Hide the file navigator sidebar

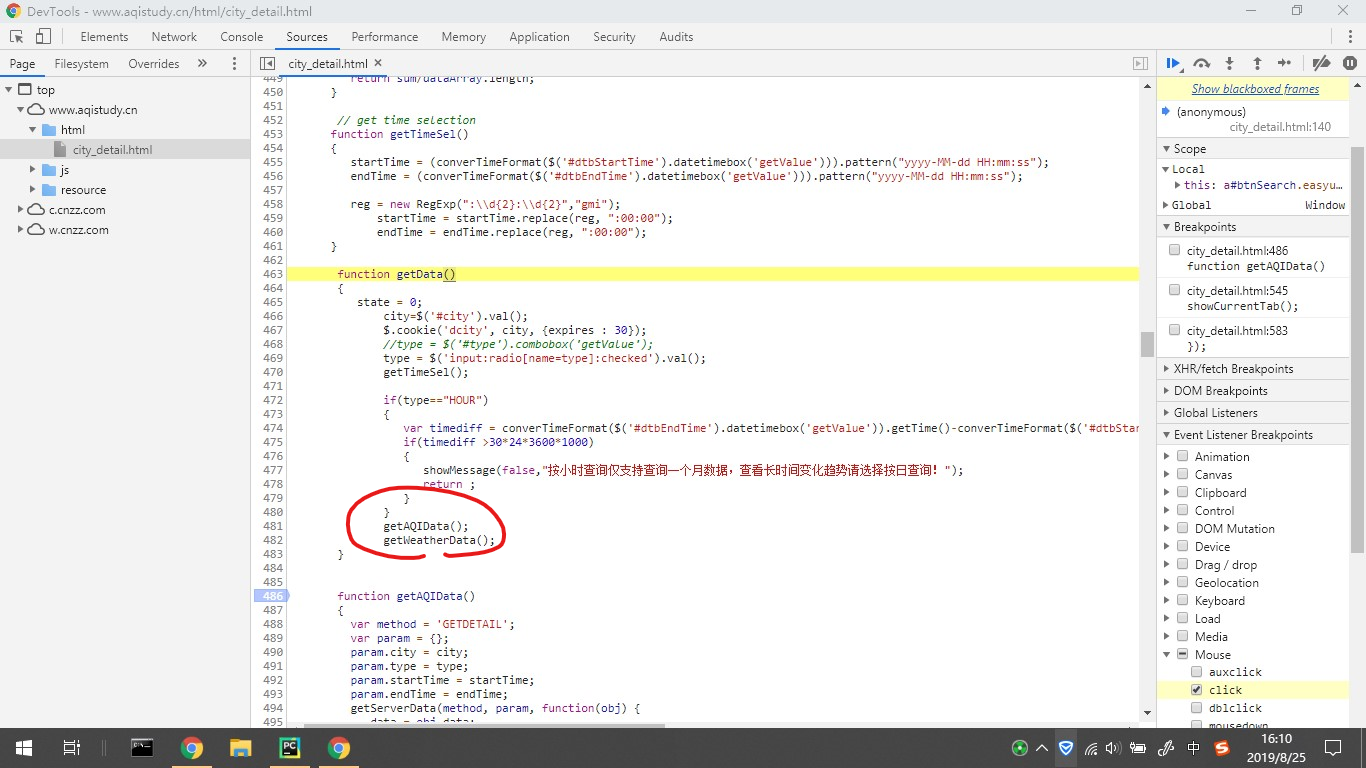coord(267,63)
